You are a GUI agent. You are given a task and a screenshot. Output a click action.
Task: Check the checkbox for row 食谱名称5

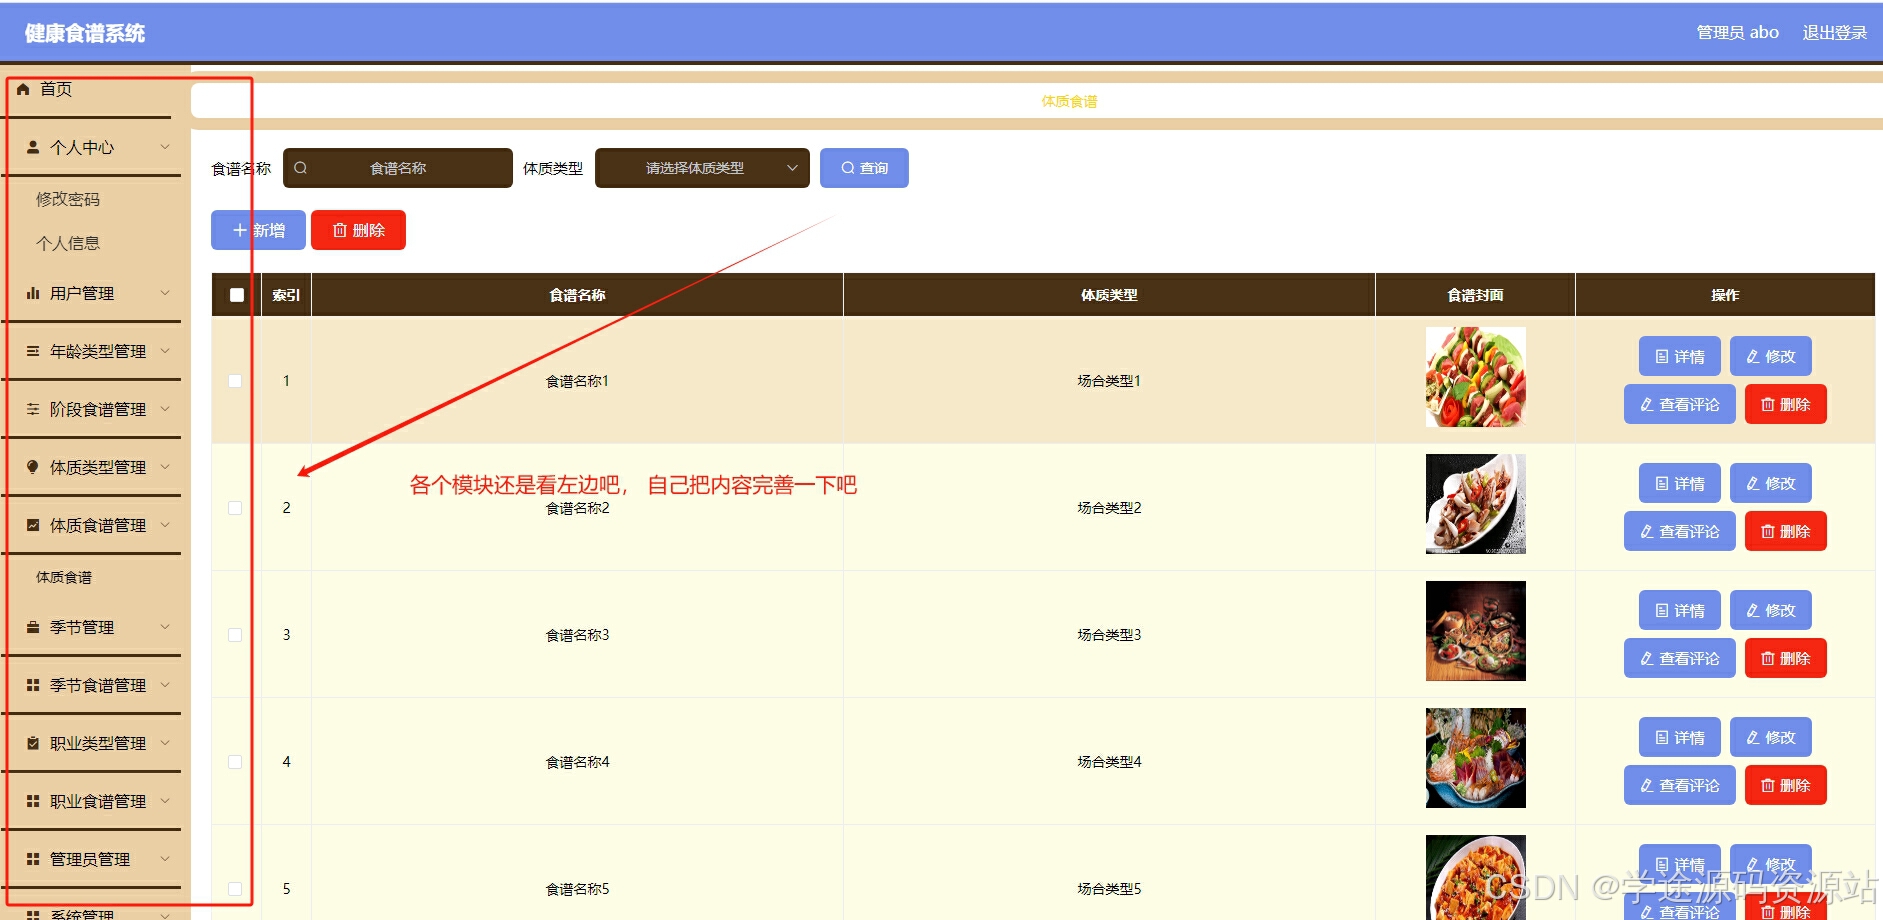point(235,889)
